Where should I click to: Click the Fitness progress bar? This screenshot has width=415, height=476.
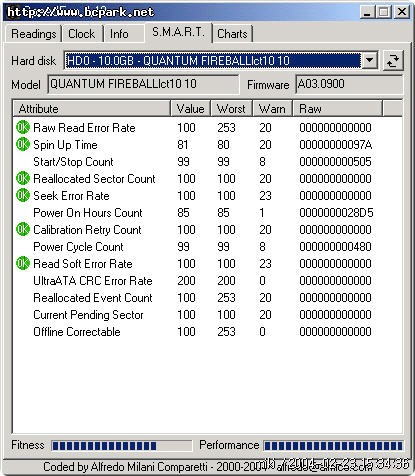click(122, 445)
